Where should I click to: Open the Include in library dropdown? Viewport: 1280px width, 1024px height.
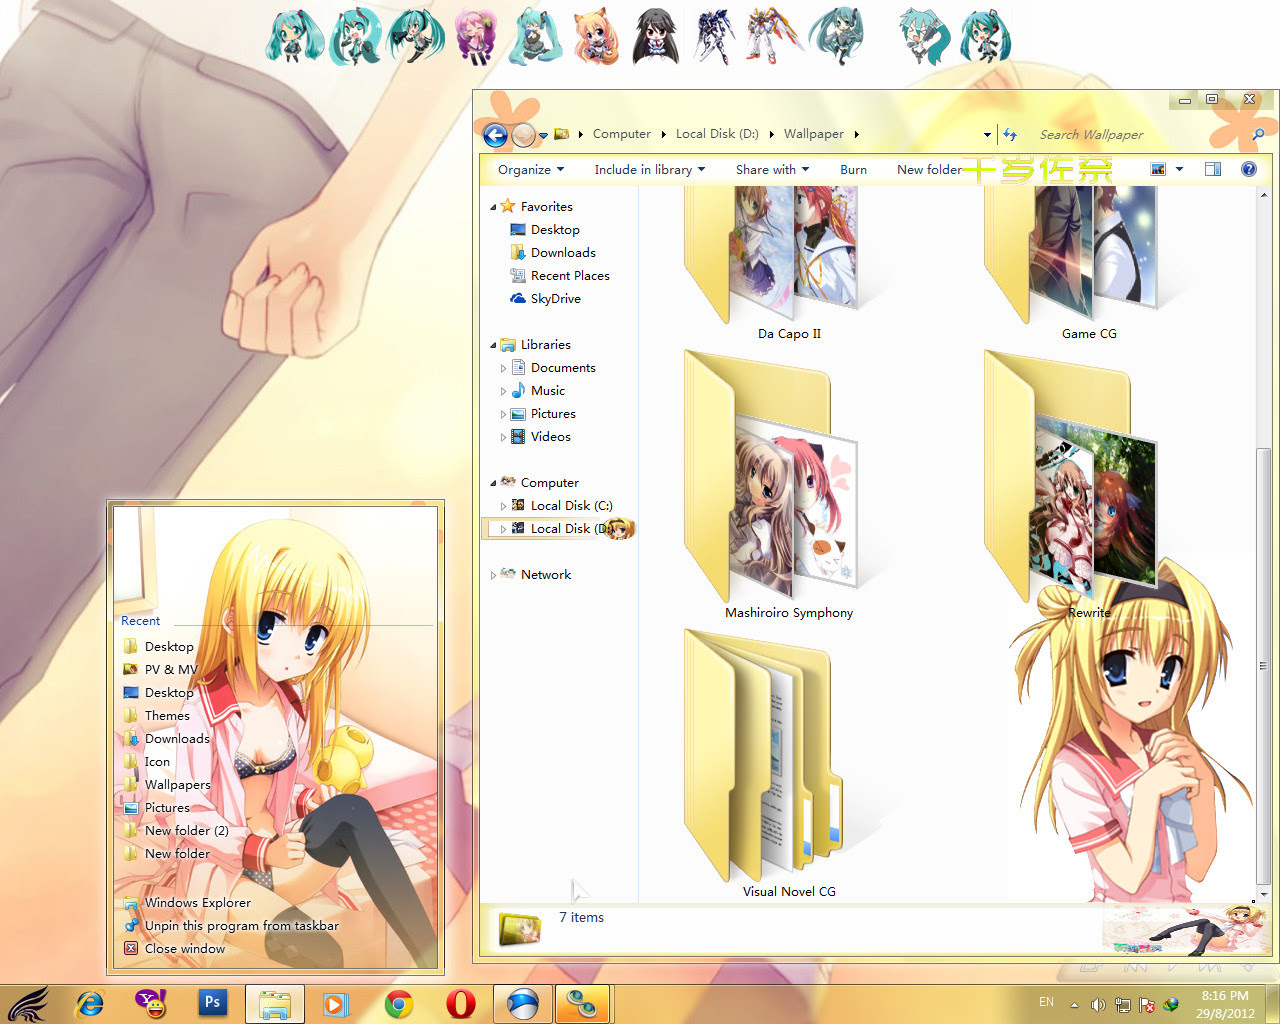(x=650, y=170)
